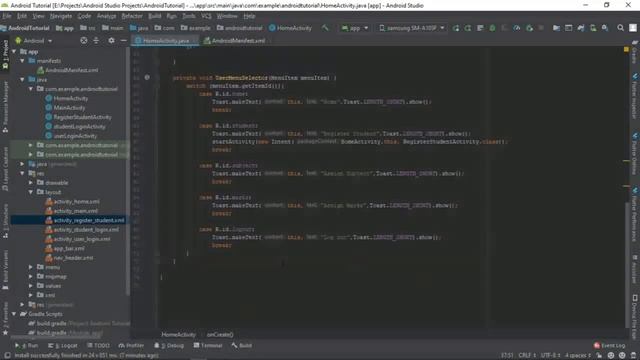Open the Navigate menu
640x360 pixels.
pyautogui.click(x=61, y=16)
